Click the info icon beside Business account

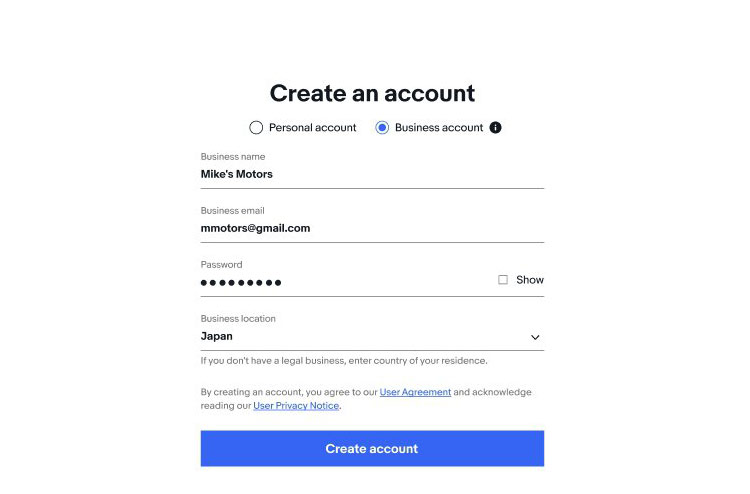click(x=496, y=128)
